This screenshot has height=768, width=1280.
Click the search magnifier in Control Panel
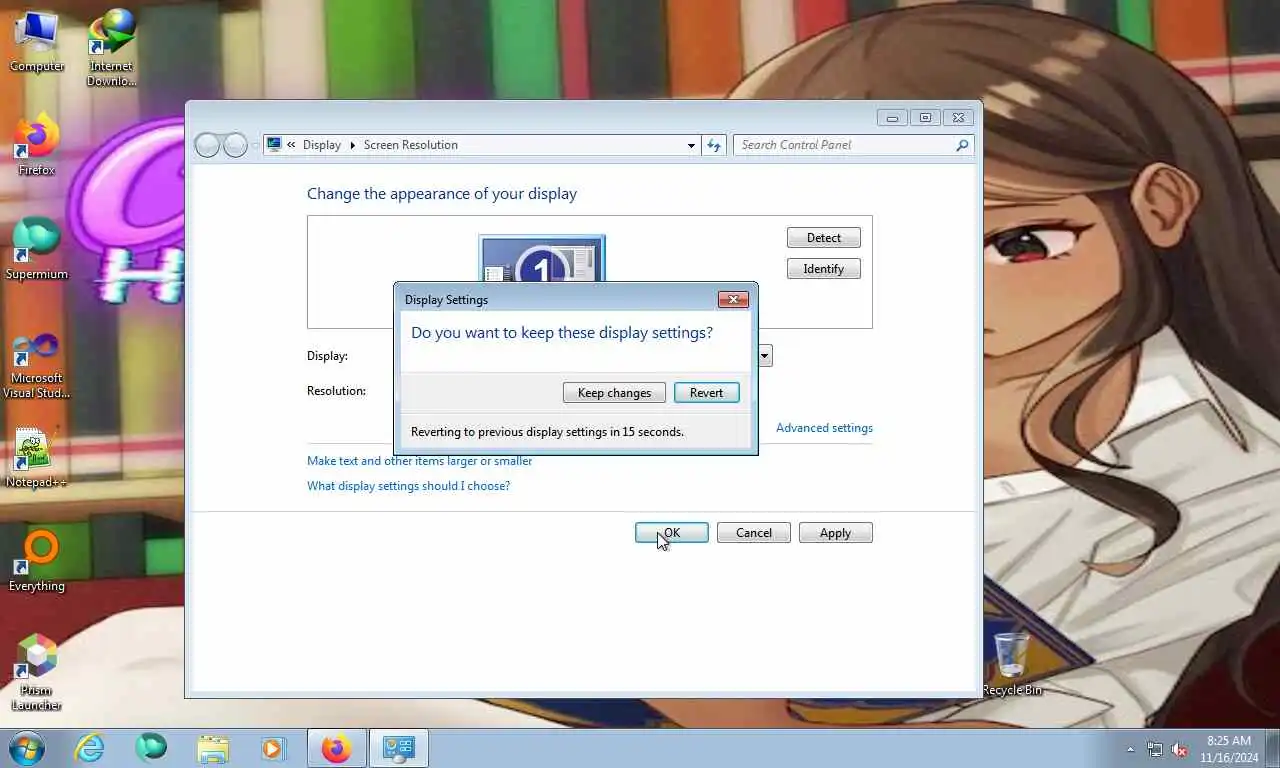(962, 145)
